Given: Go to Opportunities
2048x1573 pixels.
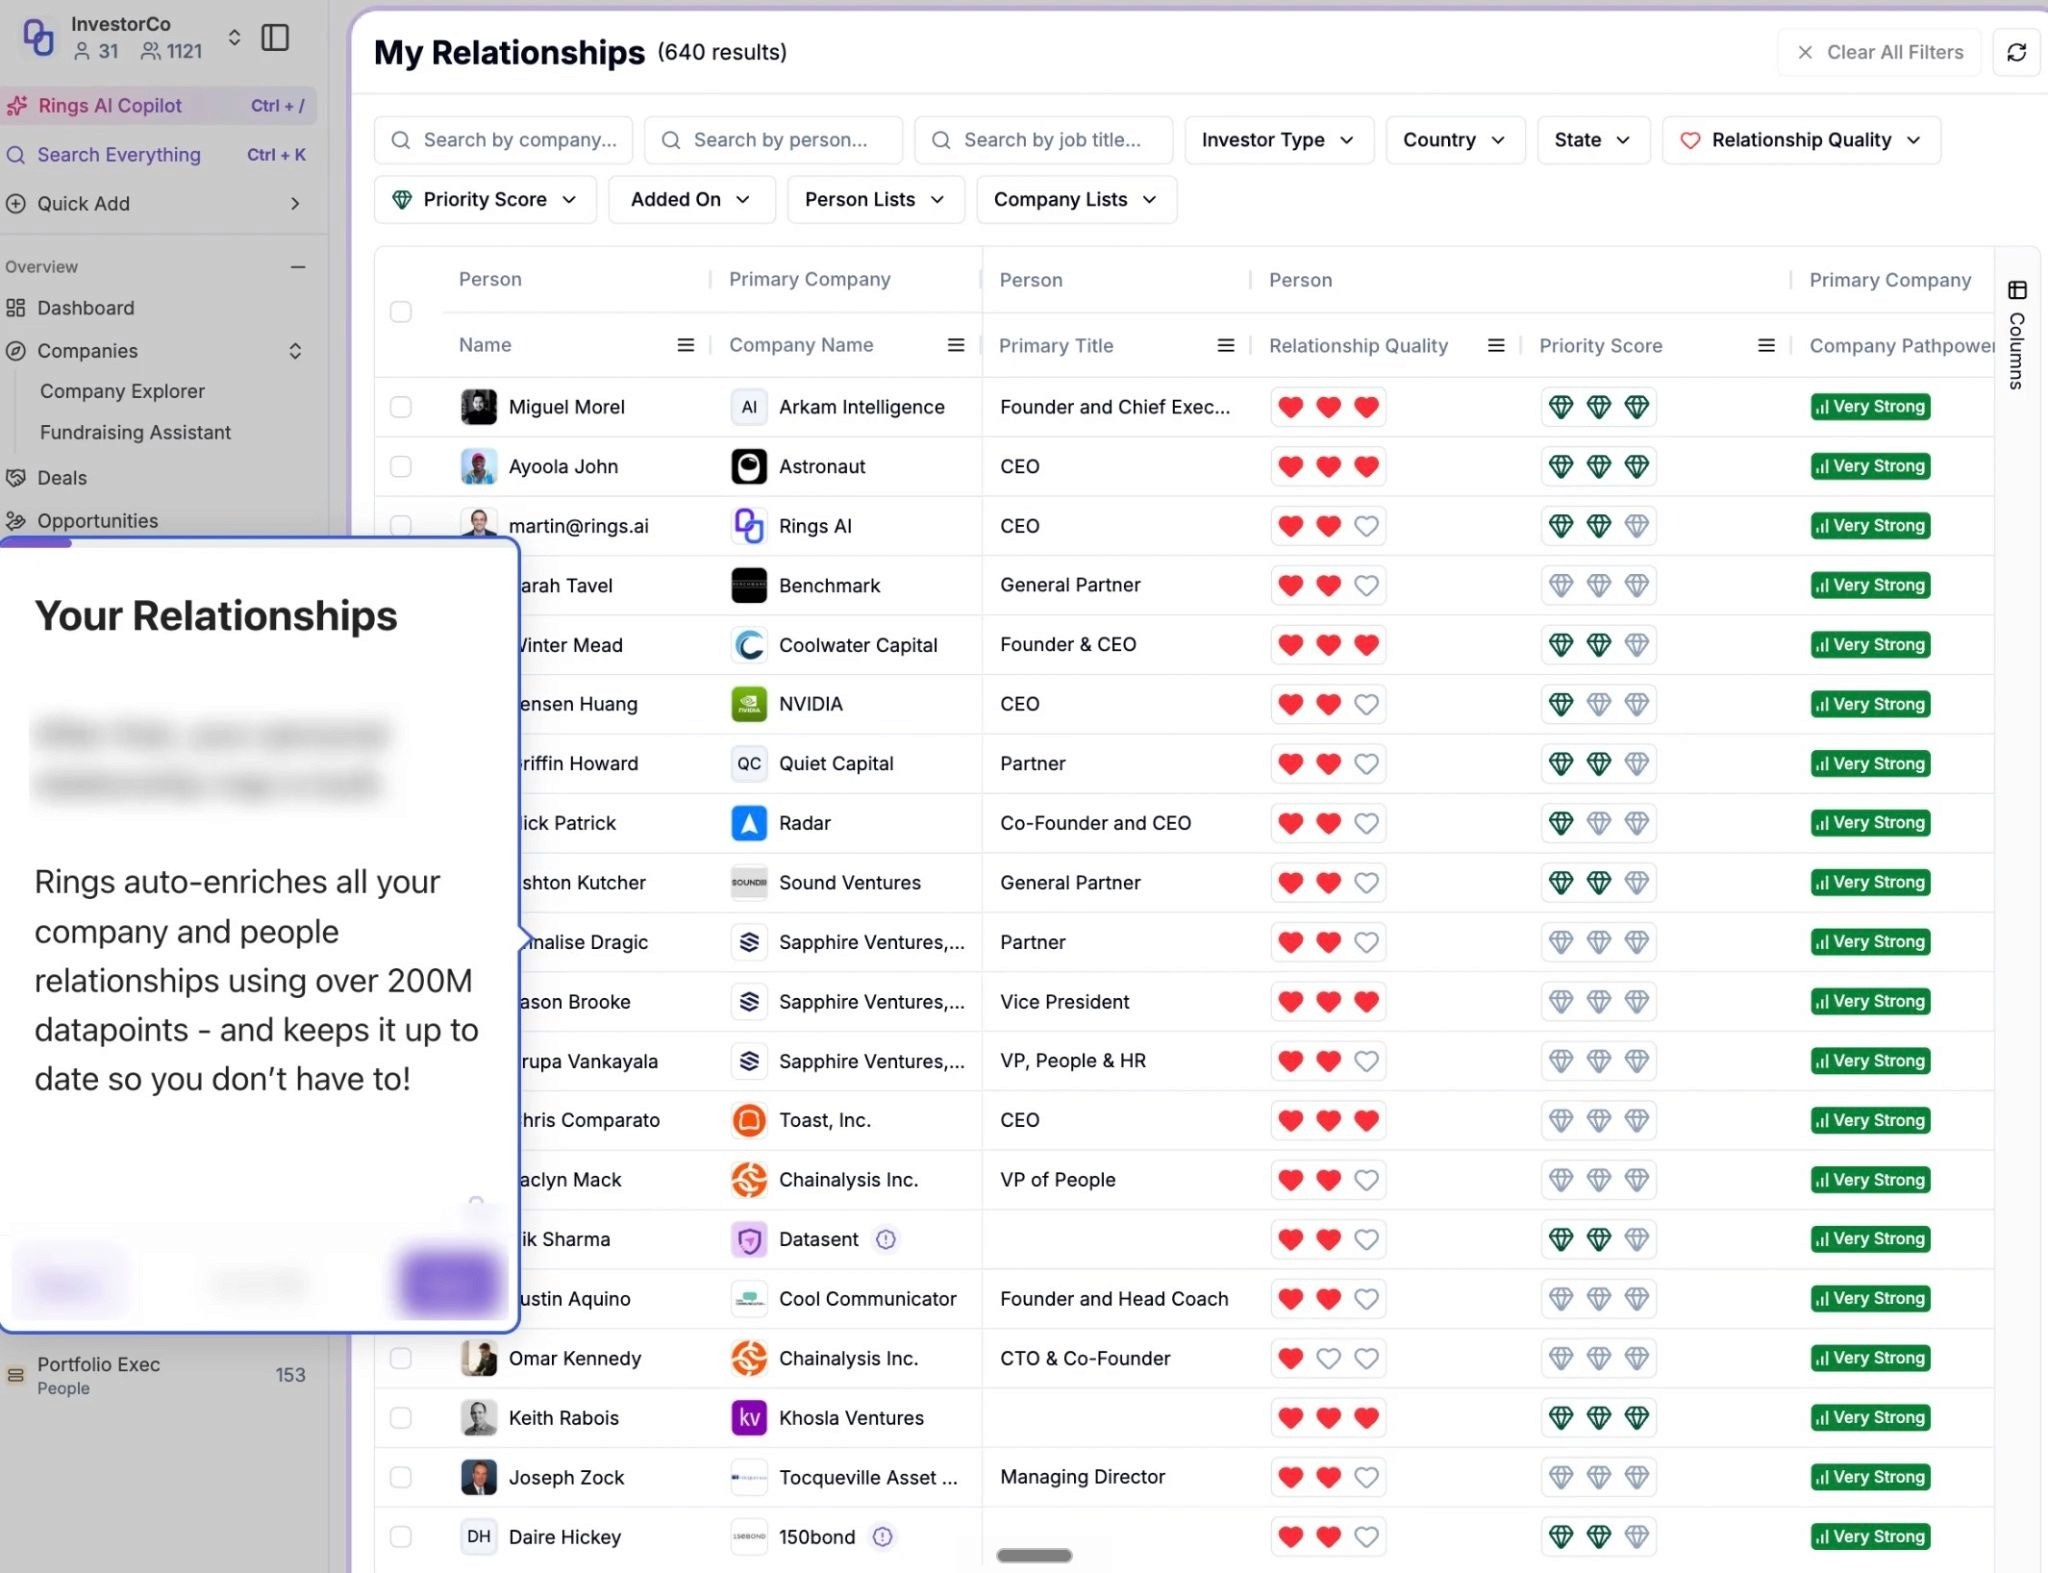Looking at the screenshot, I should (x=97, y=521).
